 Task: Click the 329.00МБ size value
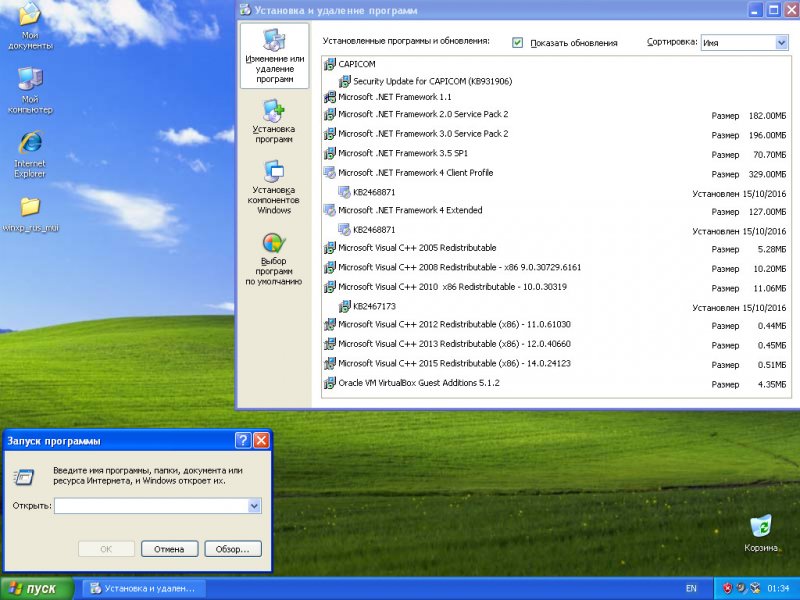767,174
